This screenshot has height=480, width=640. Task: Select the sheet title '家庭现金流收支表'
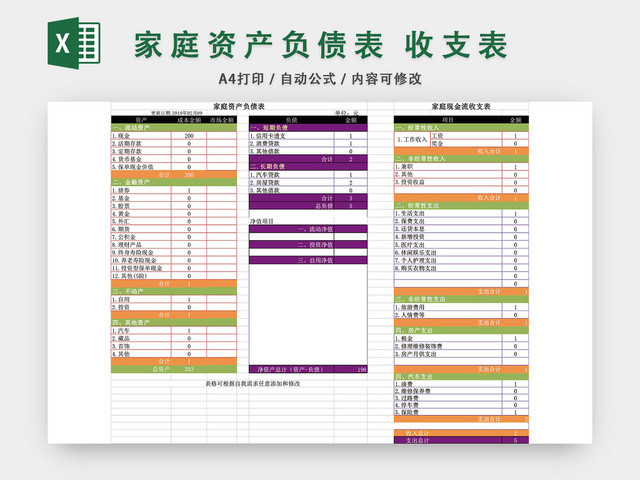tap(461, 107)
